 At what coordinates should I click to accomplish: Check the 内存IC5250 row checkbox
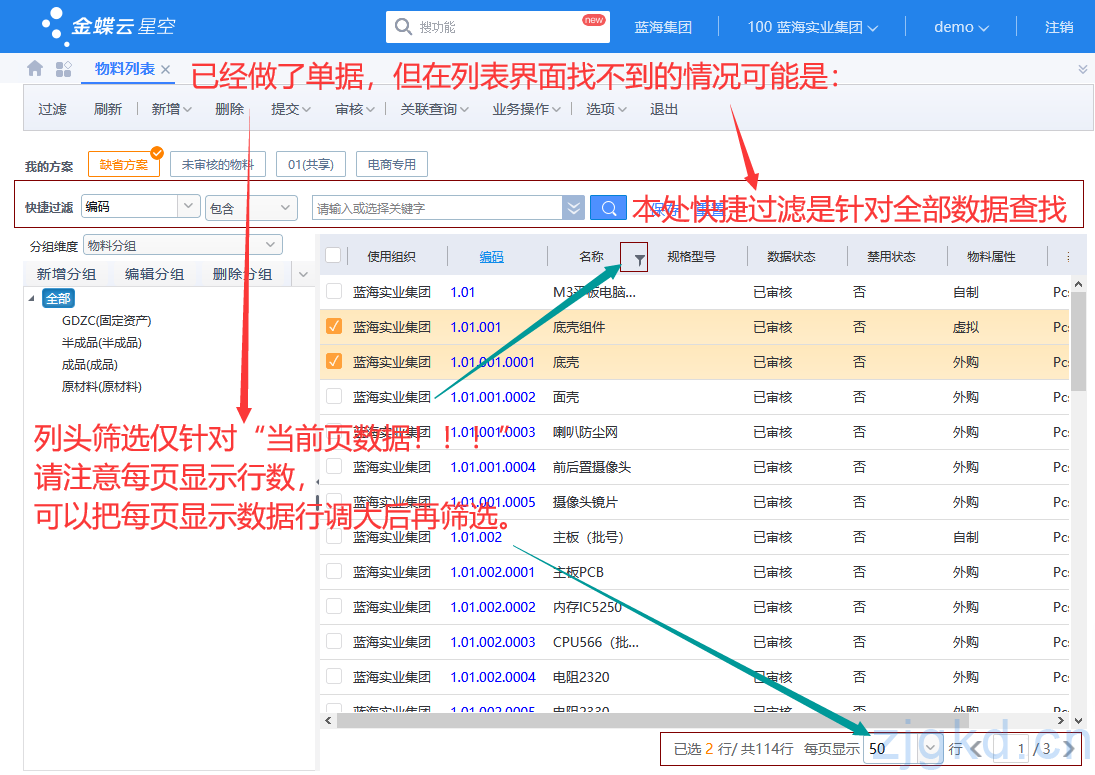pos(334,606)
